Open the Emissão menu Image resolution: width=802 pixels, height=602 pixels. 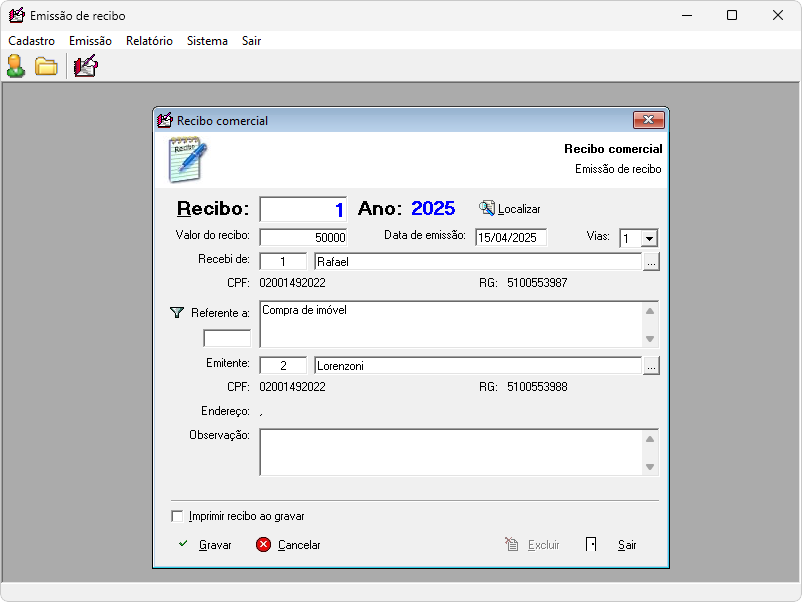[x=90, y=41]
